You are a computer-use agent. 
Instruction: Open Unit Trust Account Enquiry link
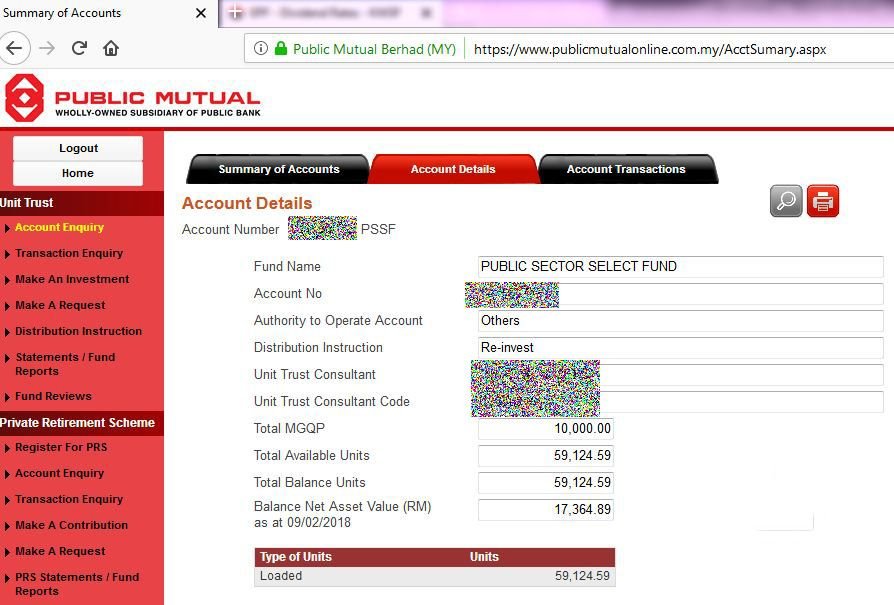click(59, 227)
